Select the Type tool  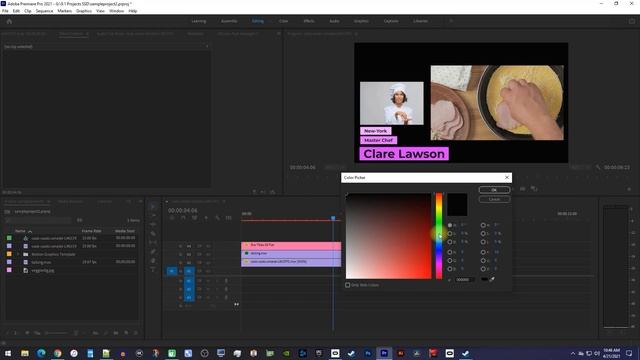tap(153, 269)
